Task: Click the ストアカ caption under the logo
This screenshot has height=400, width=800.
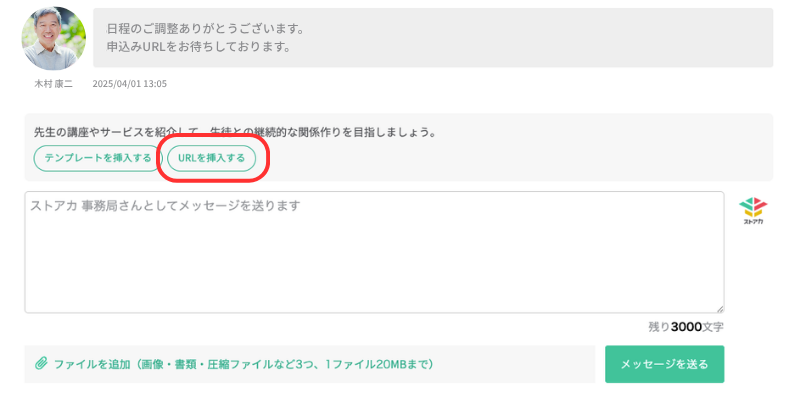Action: pyautogui.click(x=753, y=221)
